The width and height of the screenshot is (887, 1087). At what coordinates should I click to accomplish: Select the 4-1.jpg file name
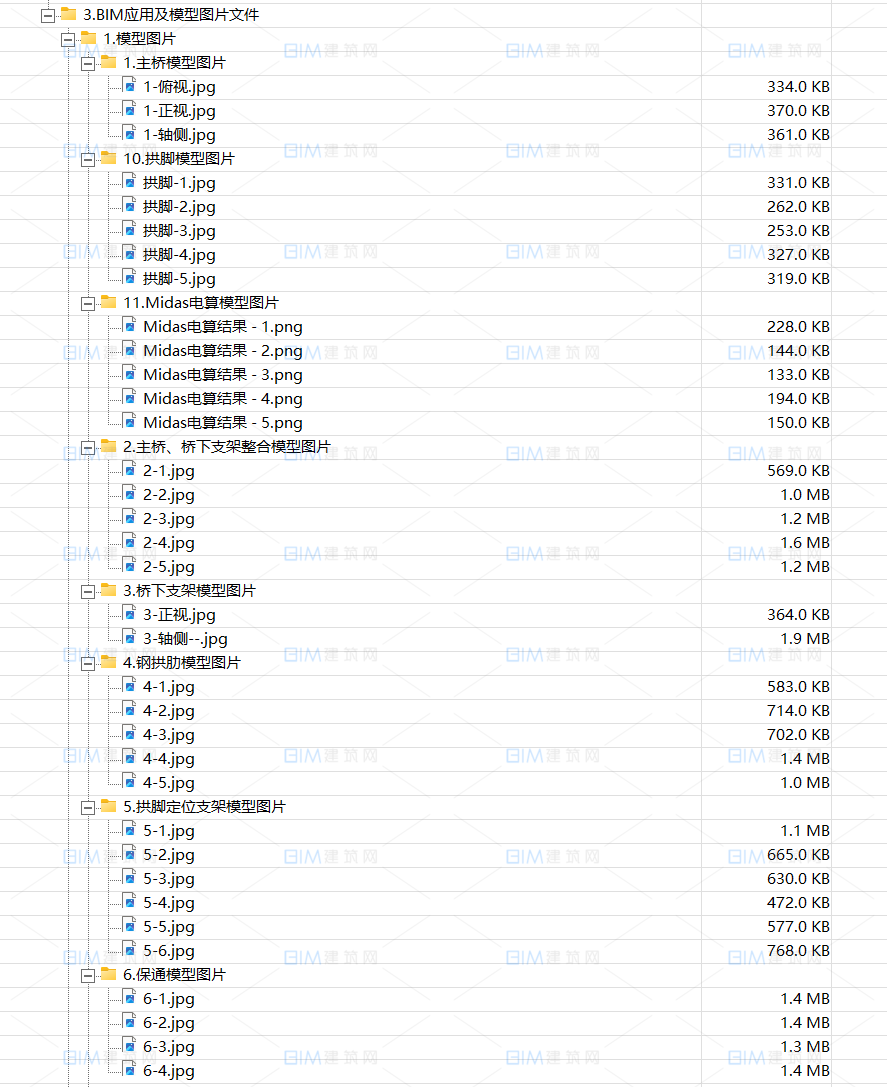pyautogui.click(x=169, y=687)
